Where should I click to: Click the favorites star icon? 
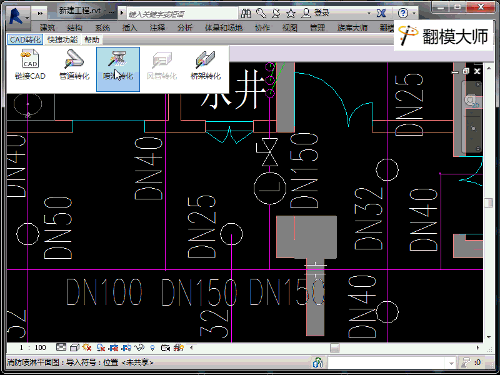[x=291, y=13]
